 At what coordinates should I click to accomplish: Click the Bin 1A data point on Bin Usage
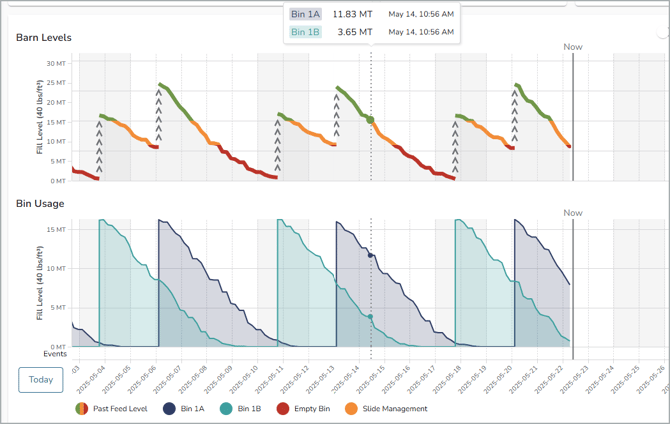pyautogui.click(x=371, y=255)
